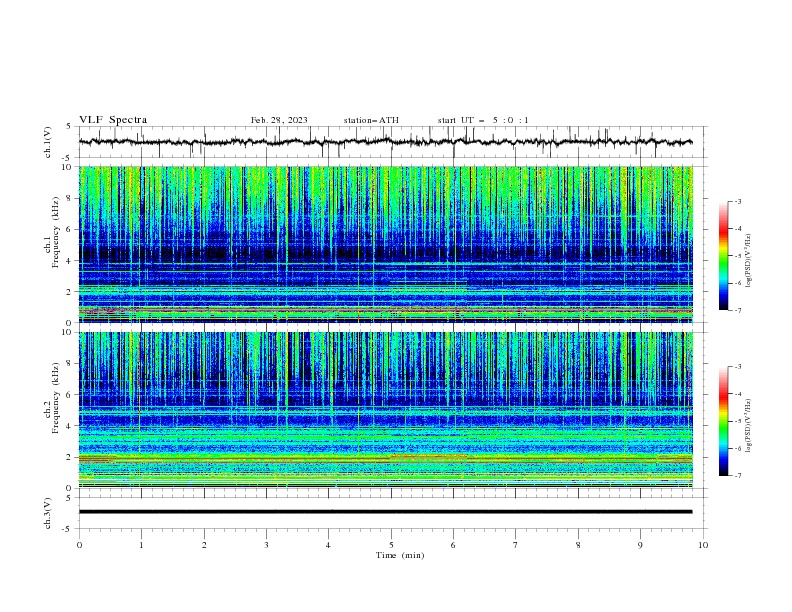The image size is (792, 612).
Task: Click time axis tick label '0'
Action: coord(79,545)
